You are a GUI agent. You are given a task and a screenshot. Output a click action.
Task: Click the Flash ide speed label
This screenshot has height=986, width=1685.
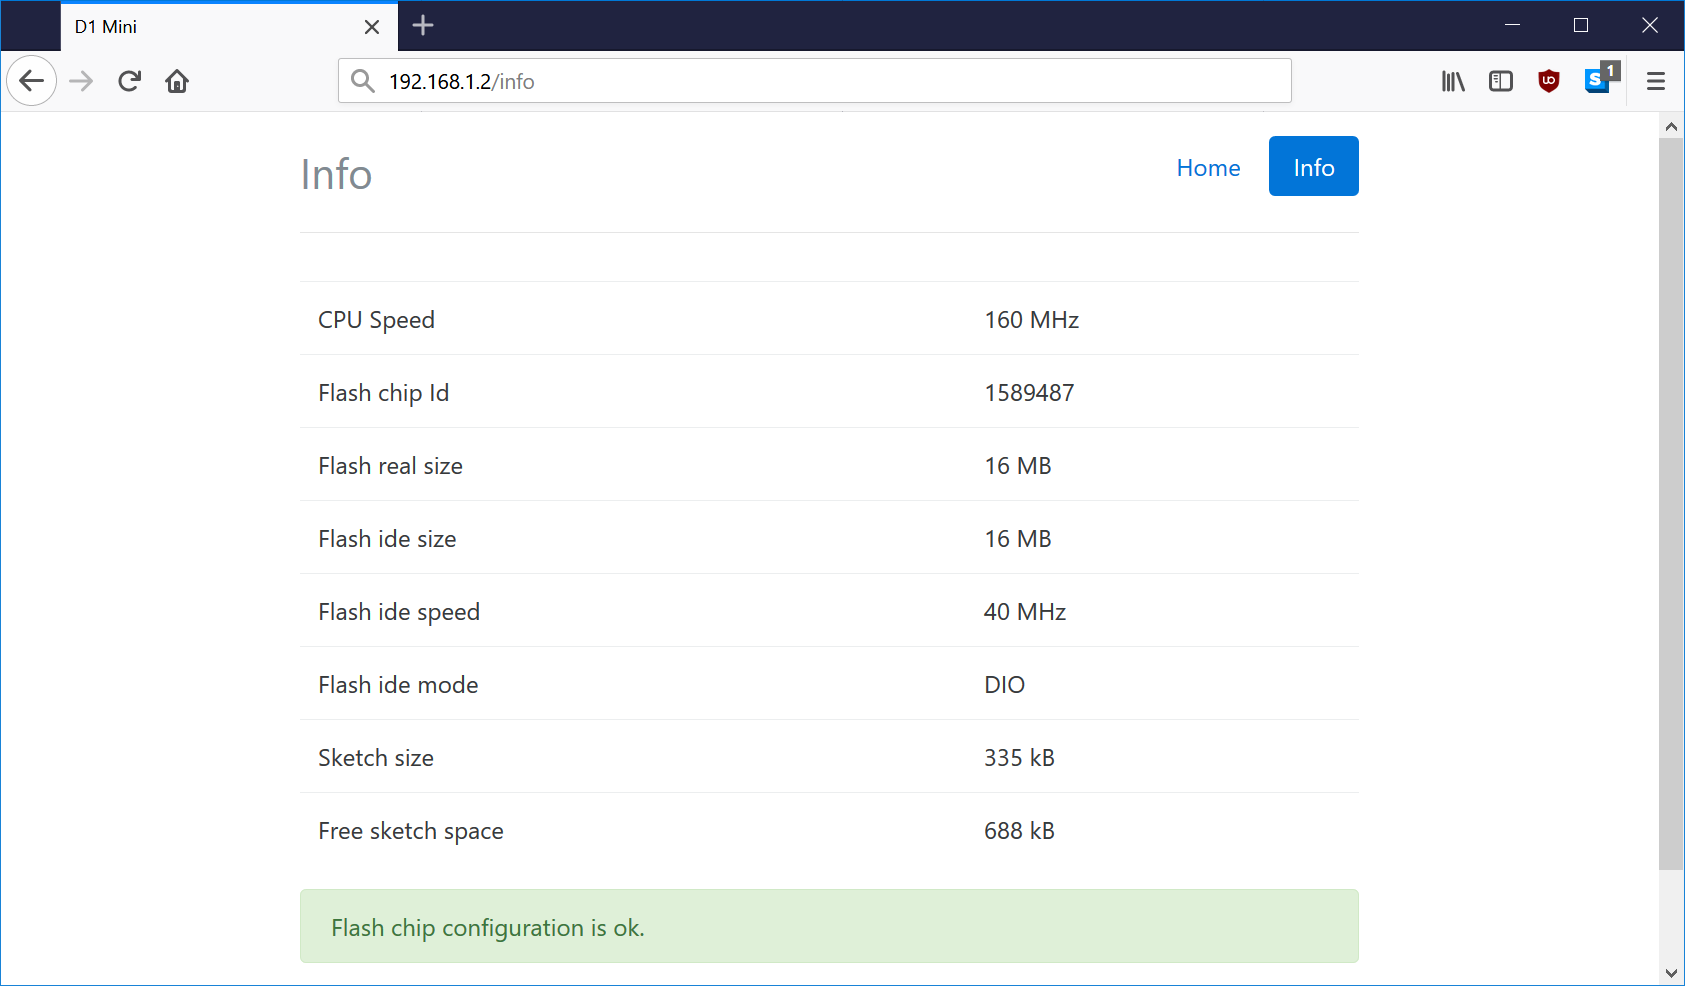(399, 612)
